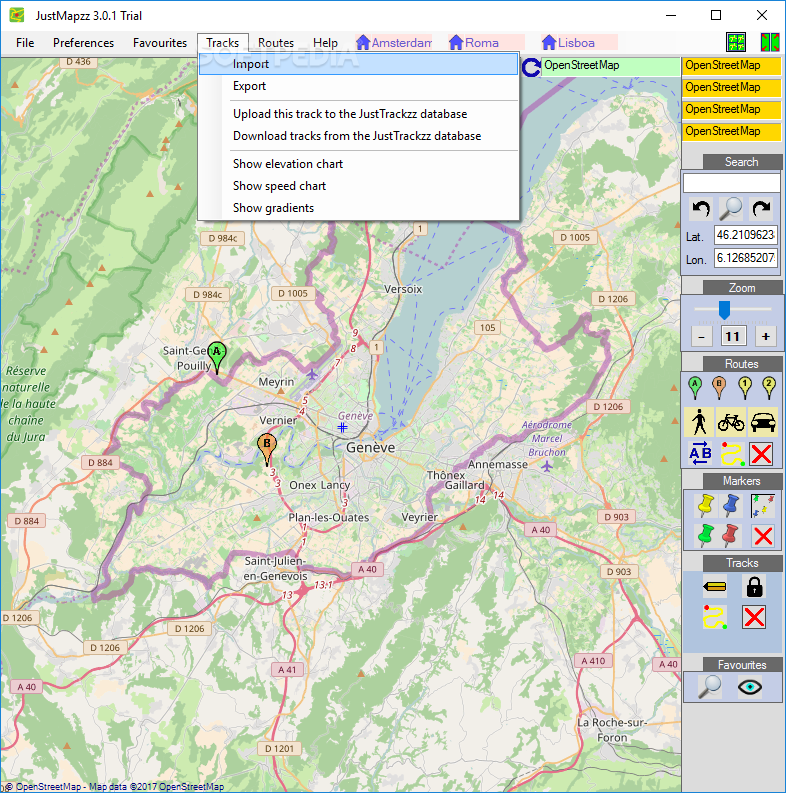The height and width of the screenshot is (793, 786).
Task: Refresh map with circular arrow icon
Action: click(531, 67)
